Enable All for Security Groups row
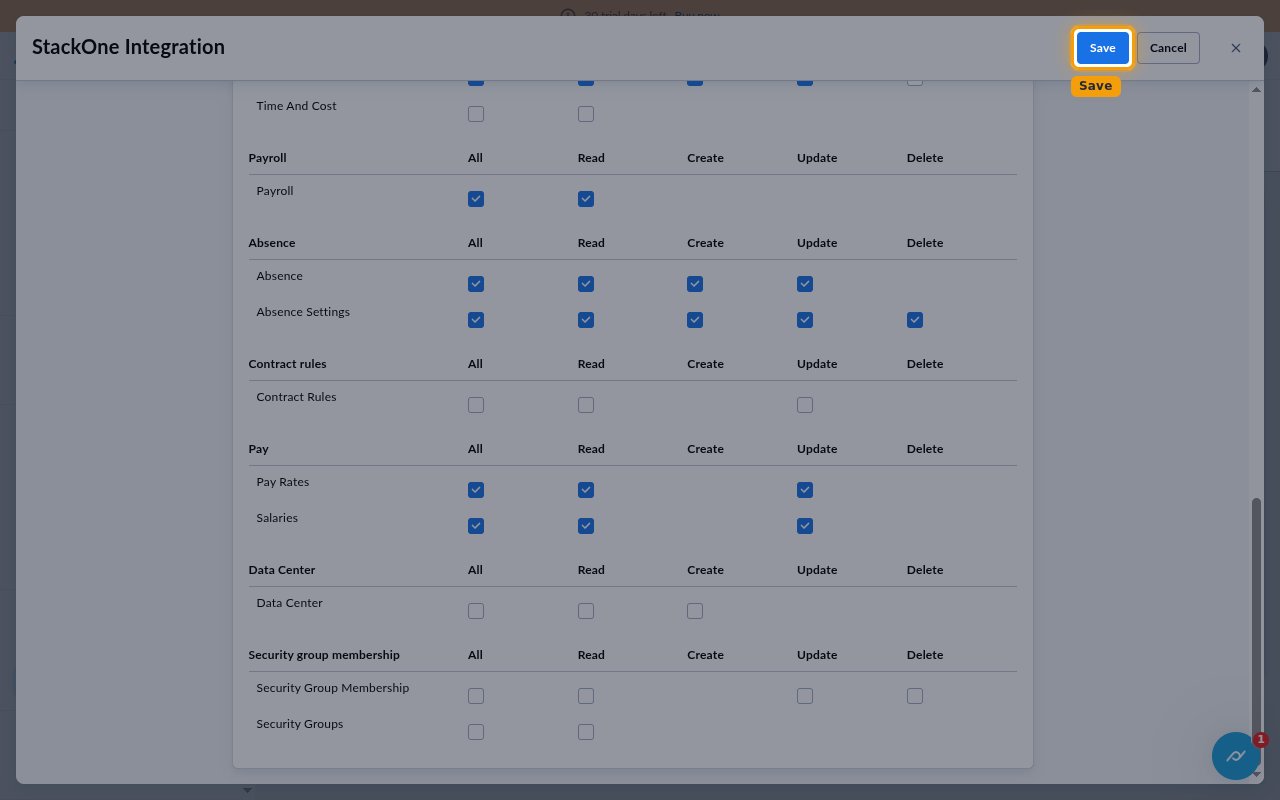The image size is (1280, 800). pos(476,732)
